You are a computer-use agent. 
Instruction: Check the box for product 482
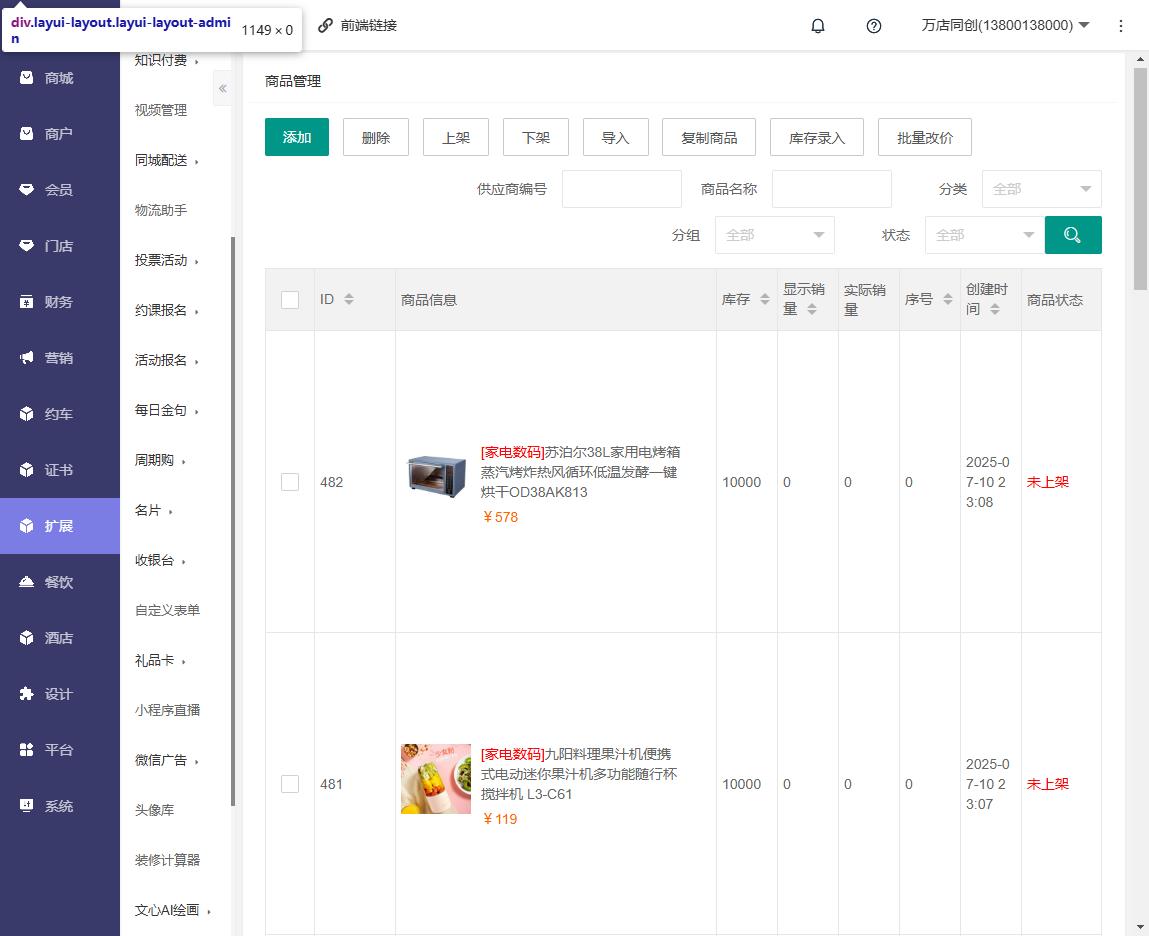point(290,482)
